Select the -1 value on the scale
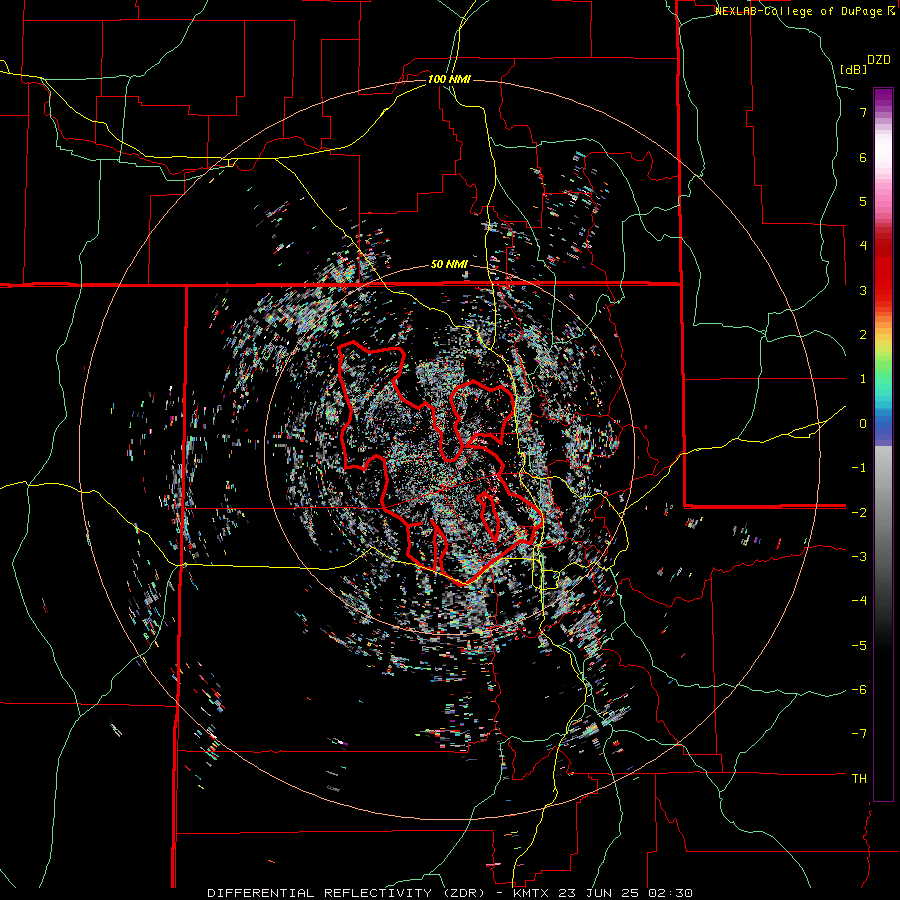Viewport: 900px width, 900px height. click(x=859, y=468)
